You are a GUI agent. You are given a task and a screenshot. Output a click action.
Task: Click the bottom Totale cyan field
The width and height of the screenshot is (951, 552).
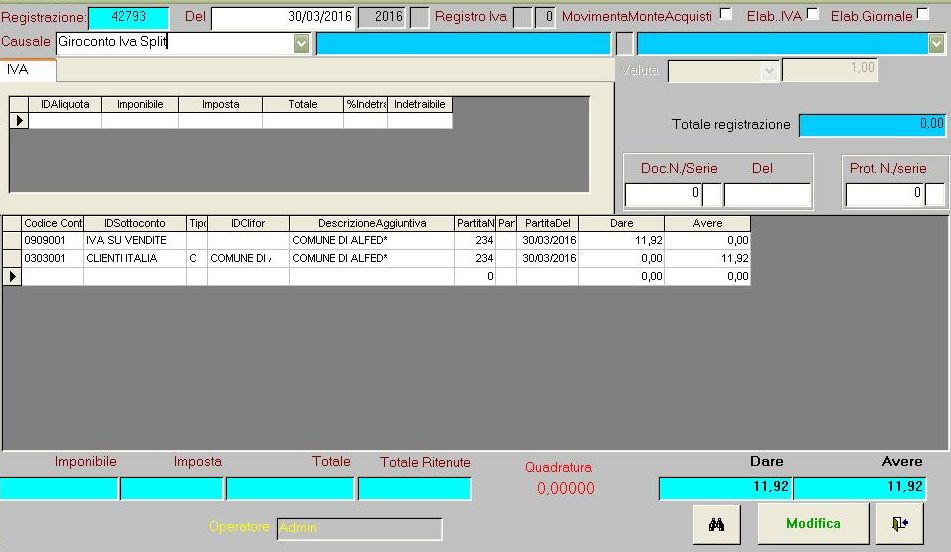(290, 489)
